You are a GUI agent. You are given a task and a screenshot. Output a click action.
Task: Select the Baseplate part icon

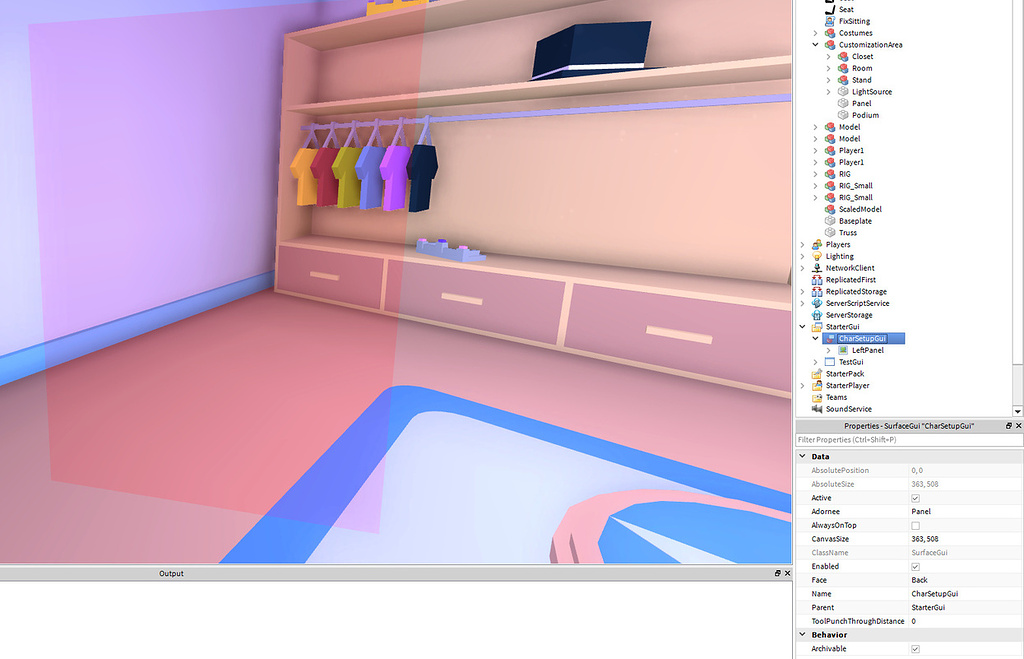point(830,221)
